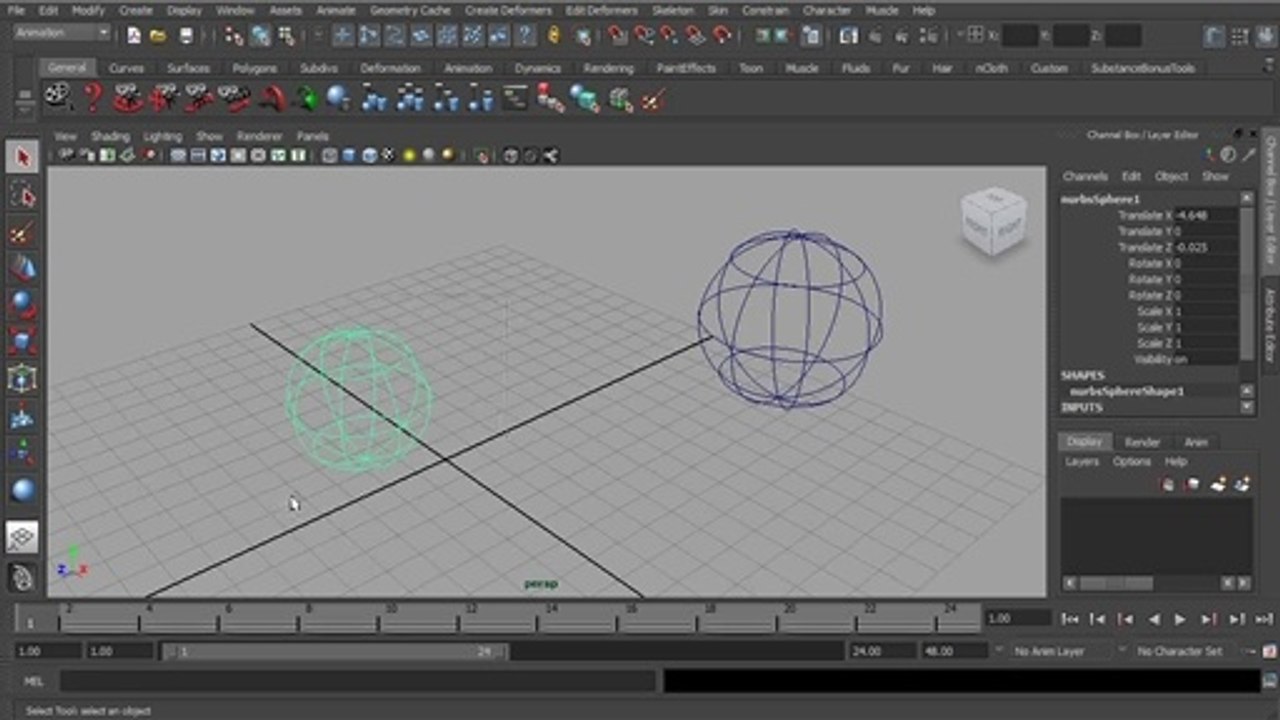
Task: Switch to the Render layer tab
Action: pos(1143,442)
